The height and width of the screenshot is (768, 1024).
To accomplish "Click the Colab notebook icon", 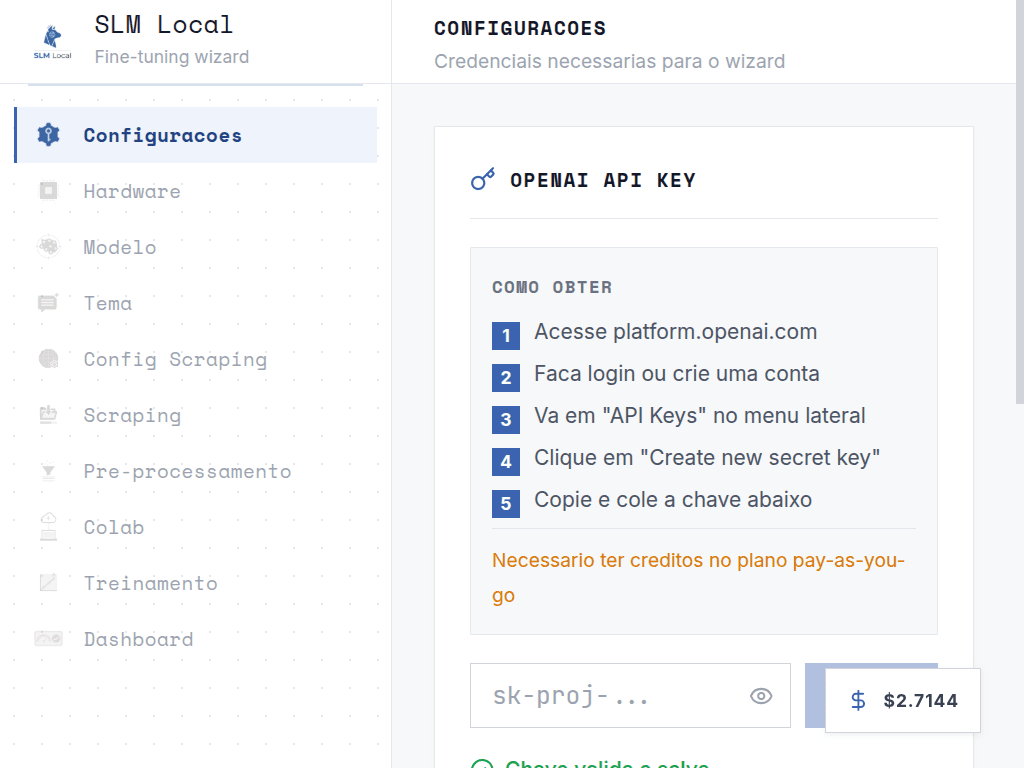I will [x=48, y=527].
